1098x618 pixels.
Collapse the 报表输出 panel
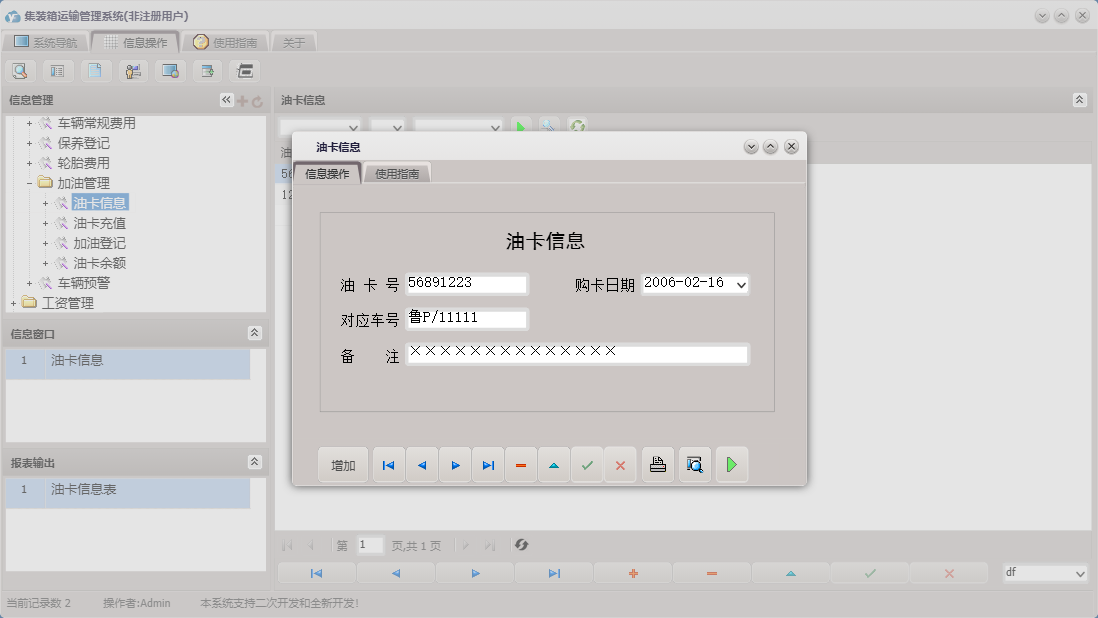tap(256, 462)
